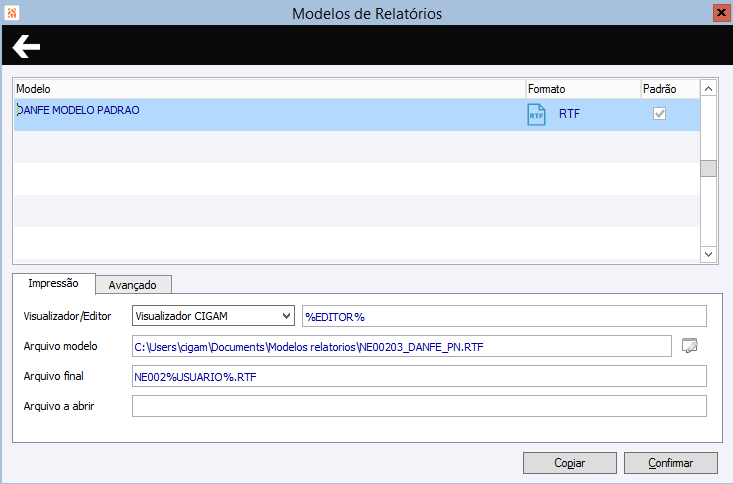Viewport: 733px width, 484px height.
Task: Click the Padrão column header
Action: [x=670, y=89]
